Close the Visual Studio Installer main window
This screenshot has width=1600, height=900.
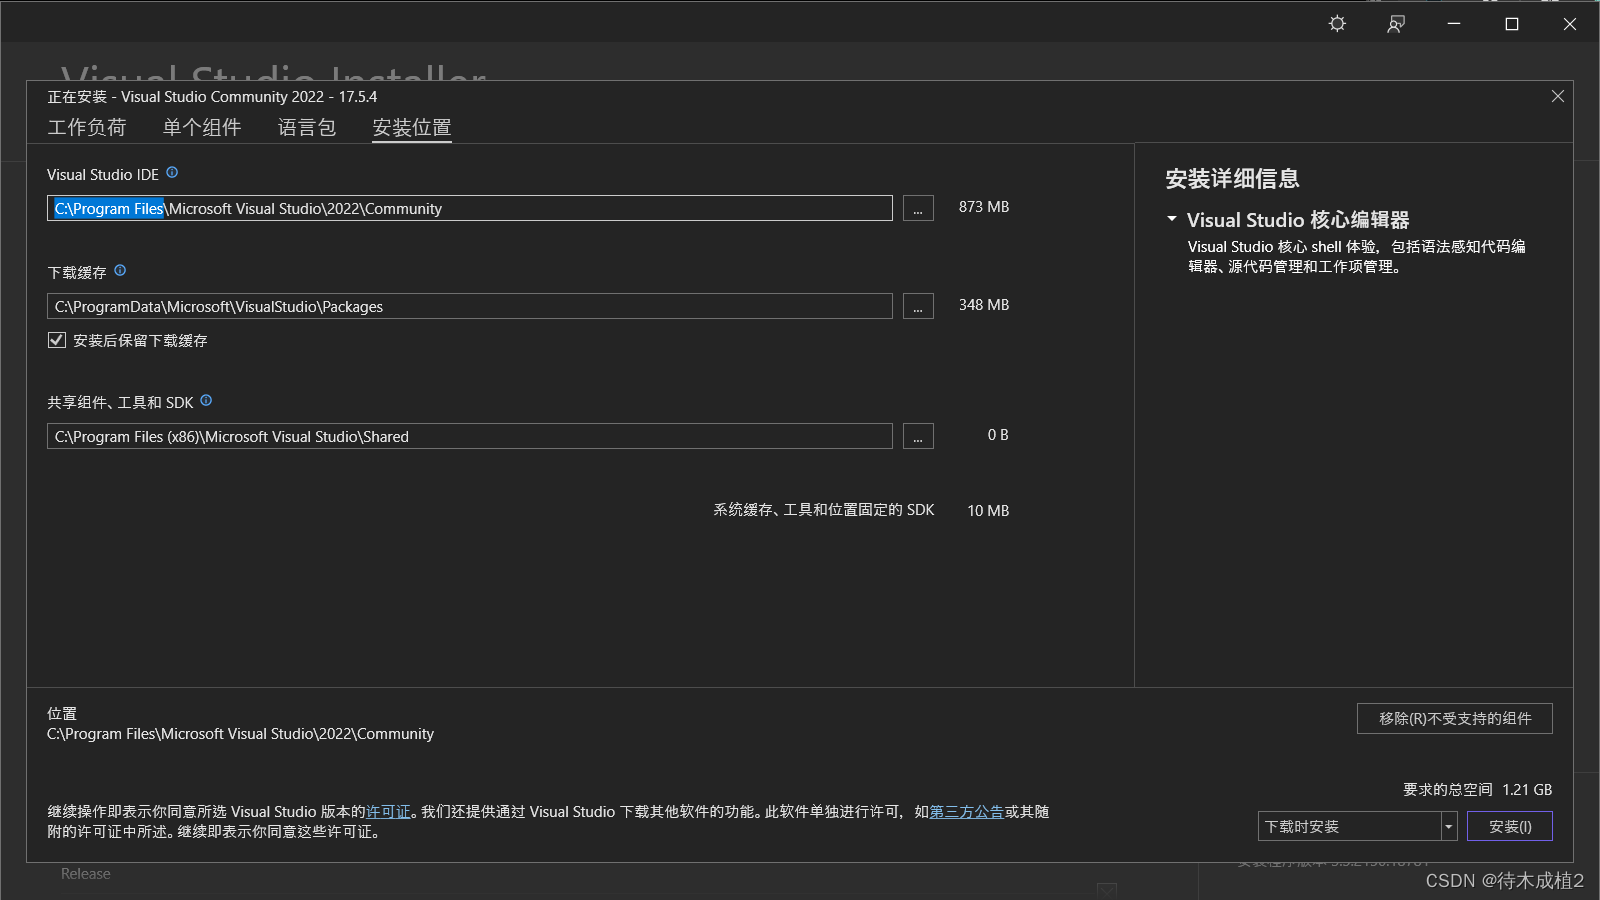pos(1570,24)
